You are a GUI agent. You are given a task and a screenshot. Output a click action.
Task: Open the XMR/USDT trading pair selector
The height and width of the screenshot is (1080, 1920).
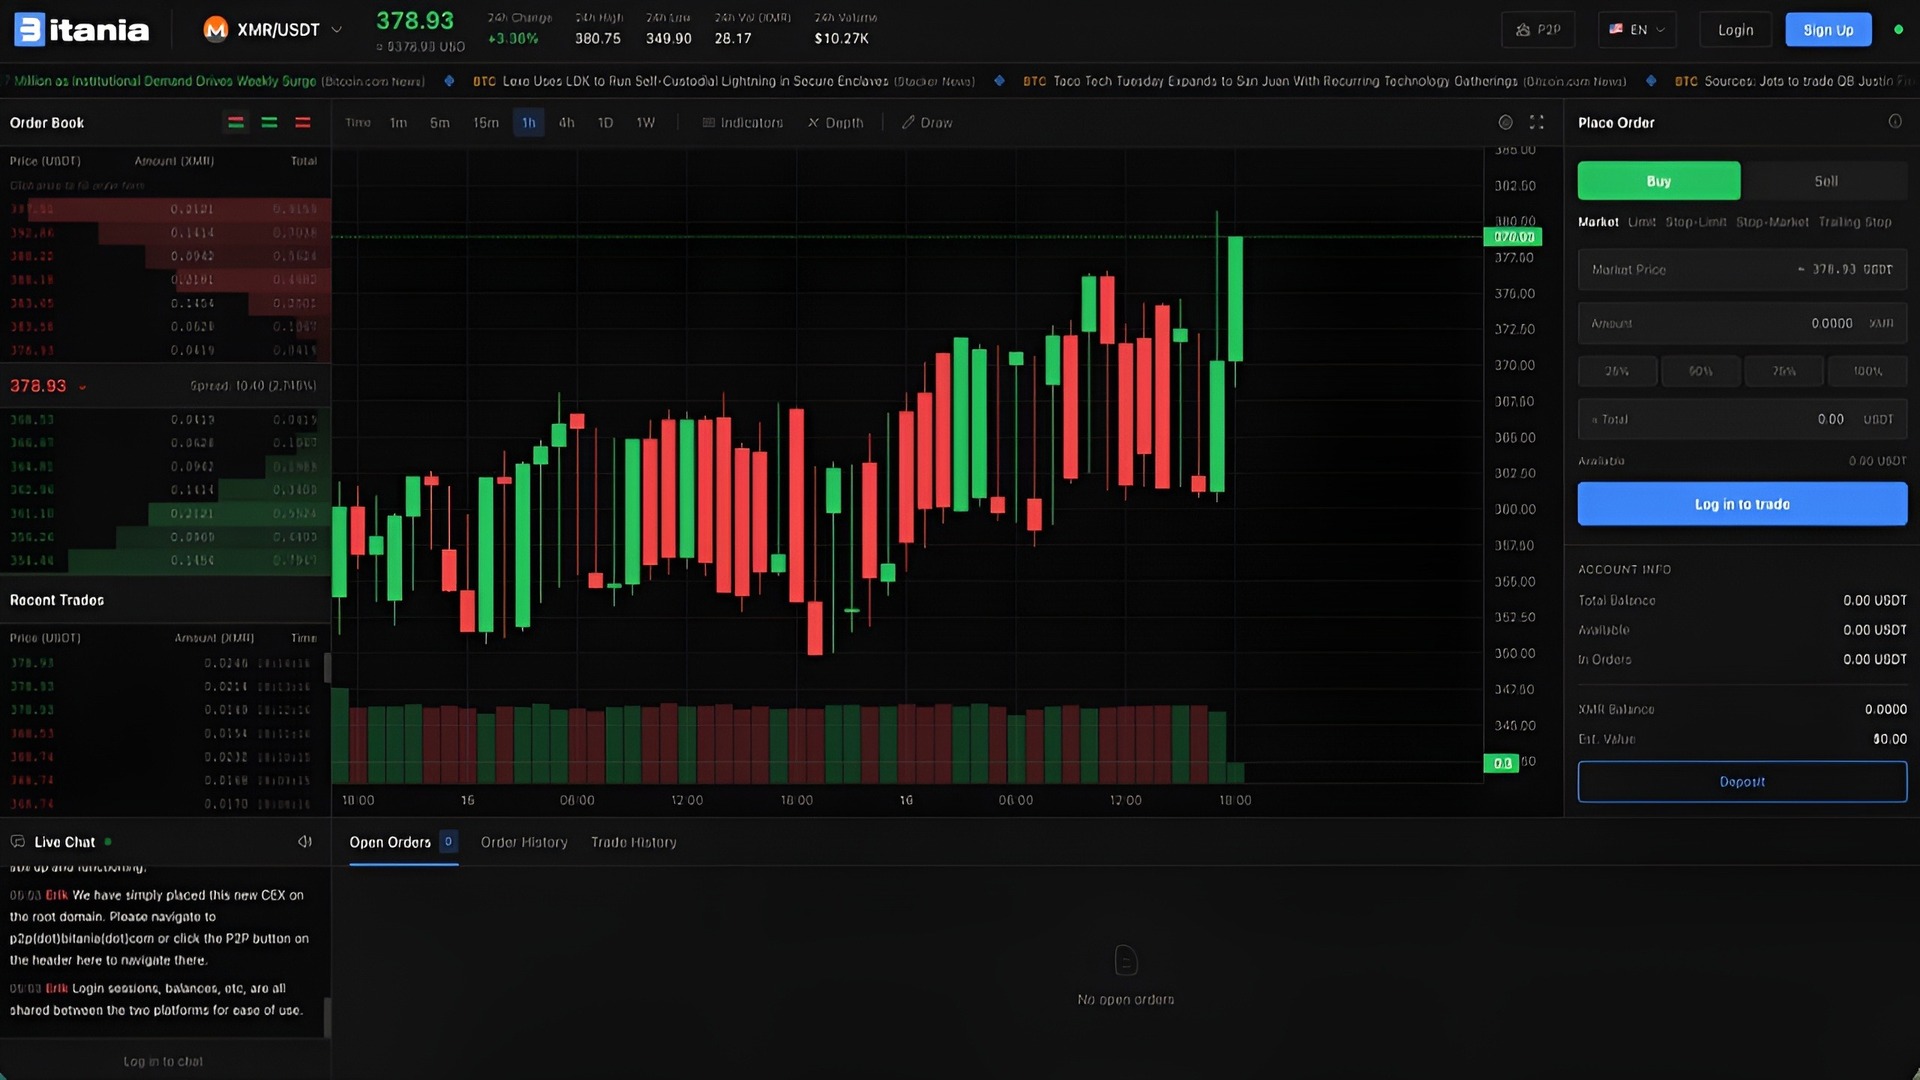tap(273, 29)
